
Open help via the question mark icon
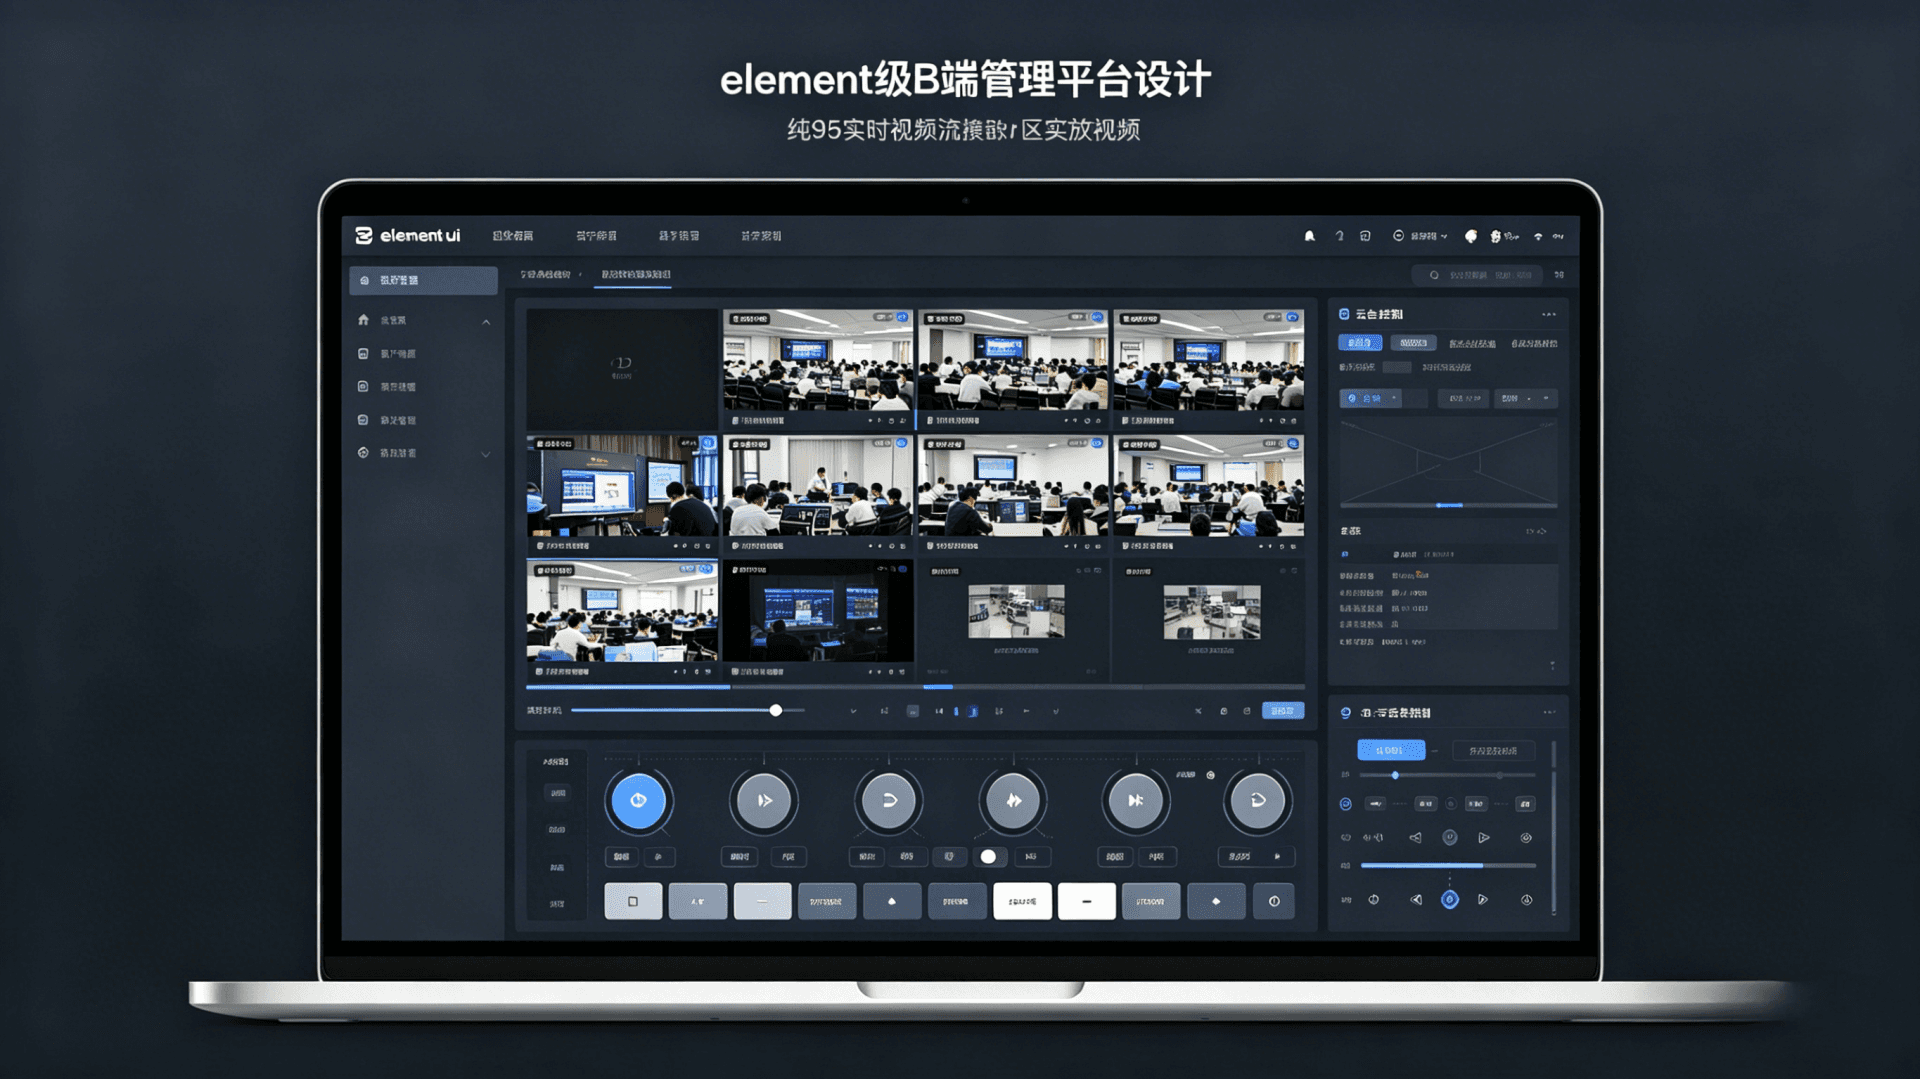[x=1339, y=236]
